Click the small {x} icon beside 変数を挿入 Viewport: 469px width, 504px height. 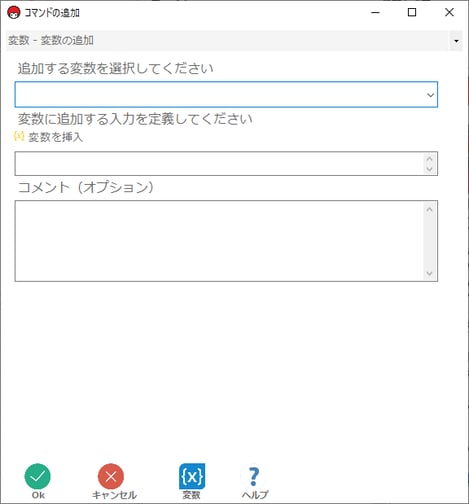[x=19, y=136]
